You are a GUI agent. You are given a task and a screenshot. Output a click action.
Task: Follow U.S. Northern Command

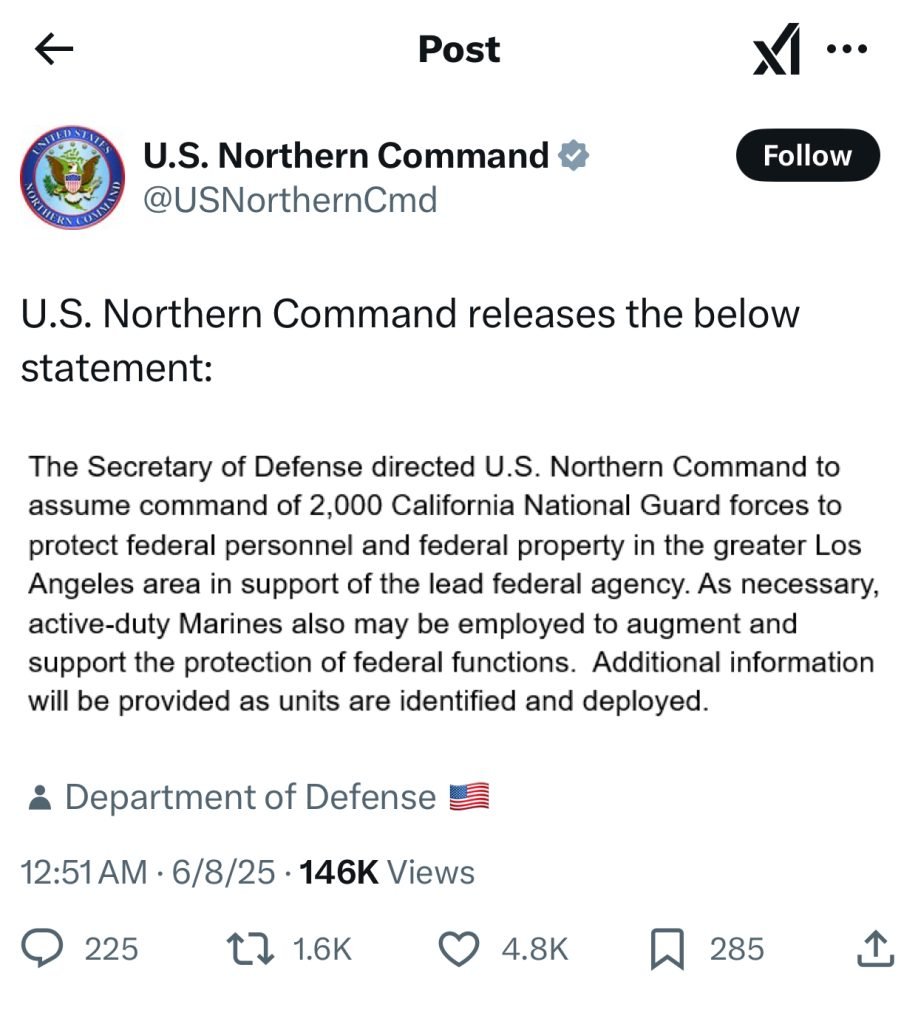point(807,156)
